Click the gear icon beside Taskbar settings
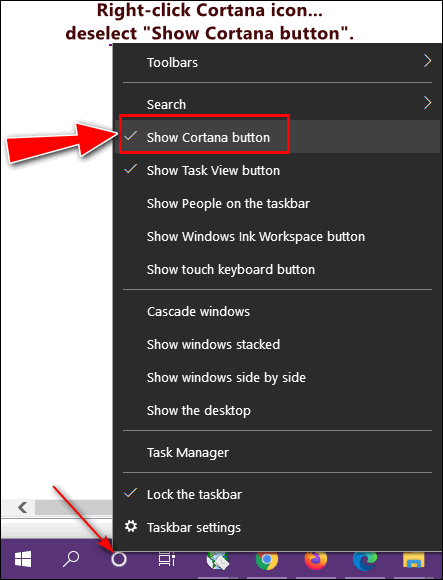This screenshot has width=443, height=580. pyautogui.click(x=131, y=526)
